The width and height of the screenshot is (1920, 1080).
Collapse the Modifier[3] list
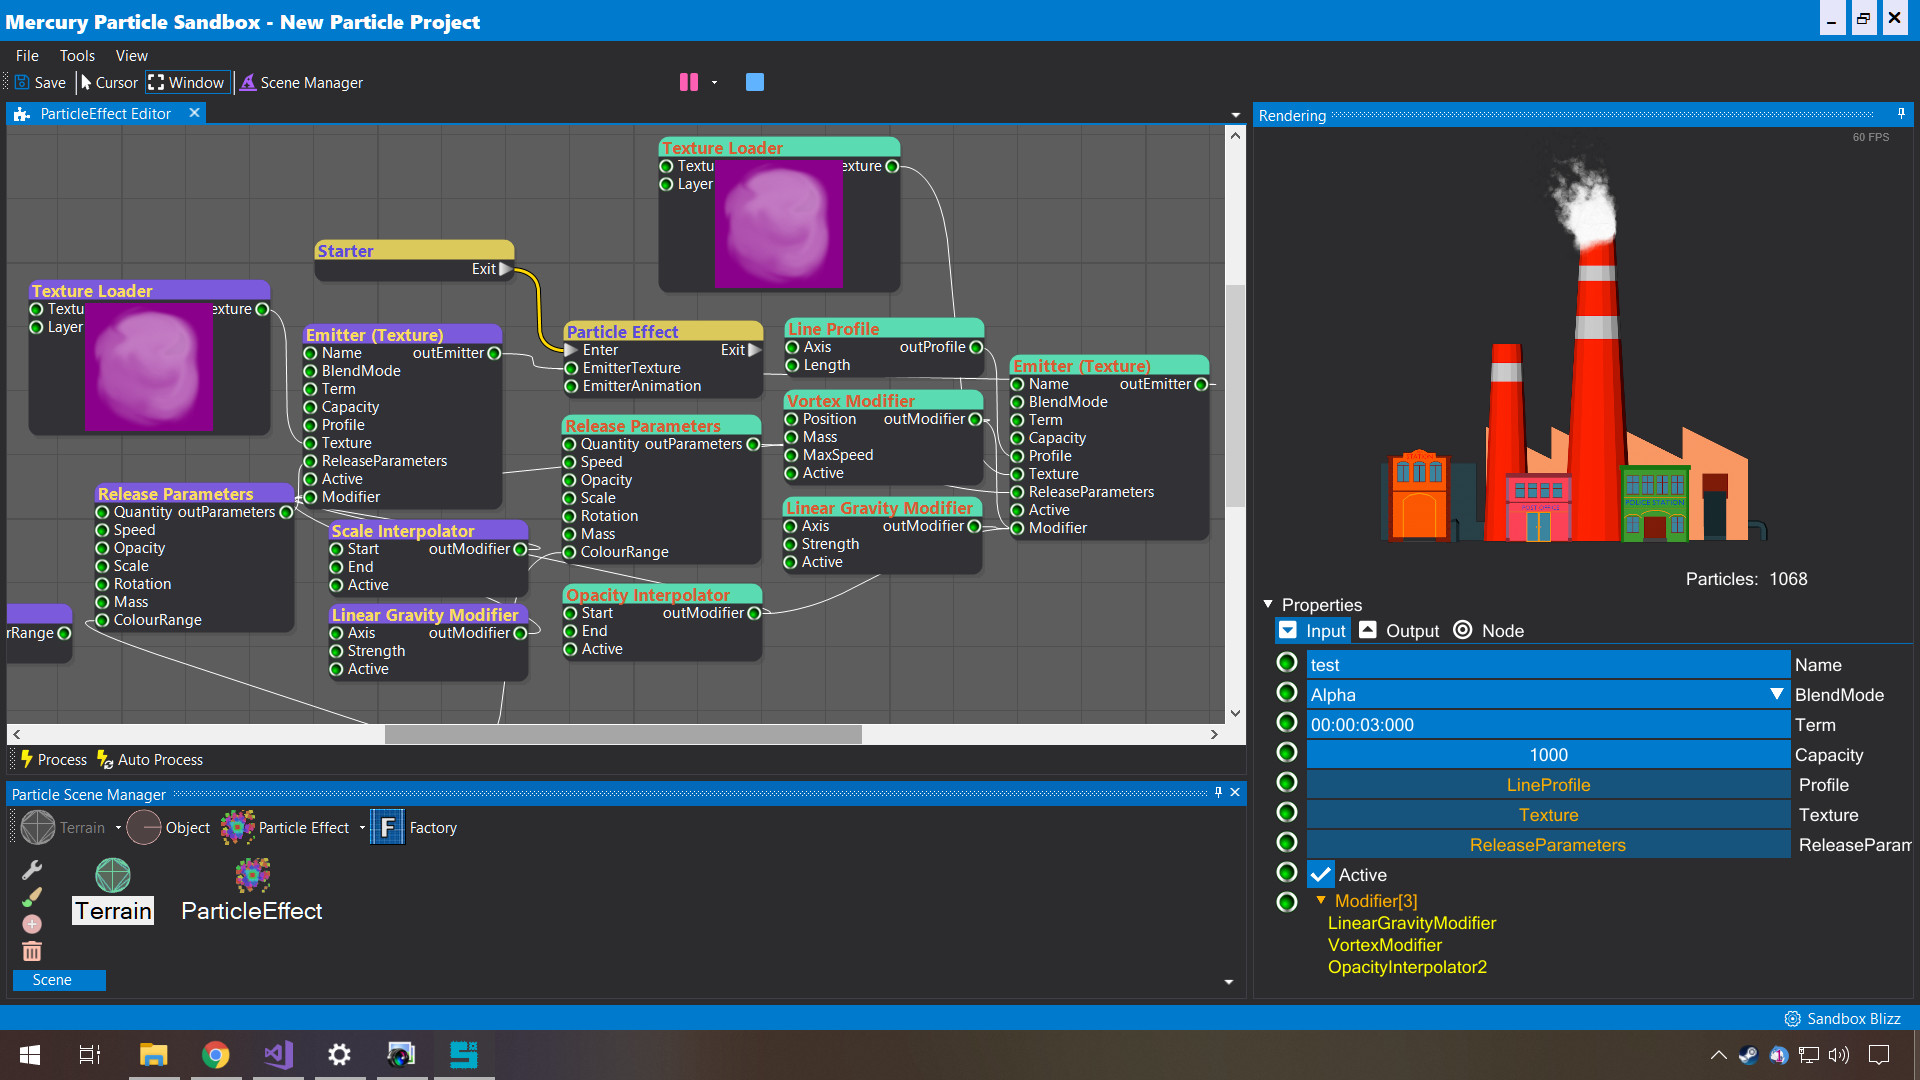tap(1320, 900)
